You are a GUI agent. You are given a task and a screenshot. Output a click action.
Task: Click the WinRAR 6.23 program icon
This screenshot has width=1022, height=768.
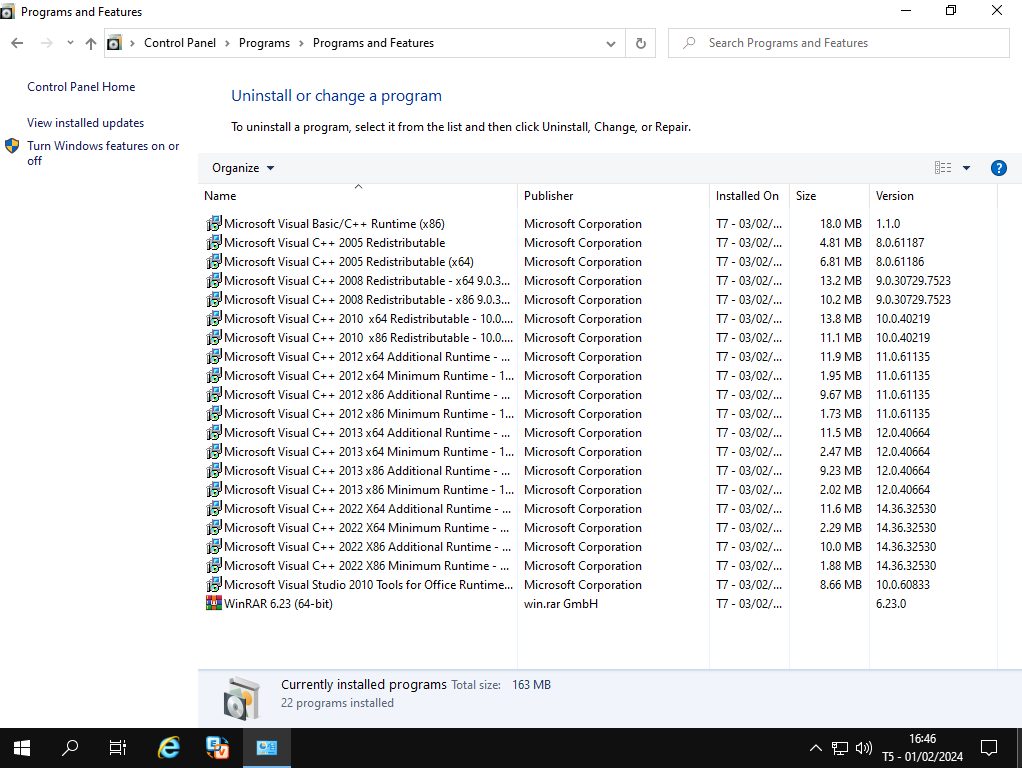213,604
